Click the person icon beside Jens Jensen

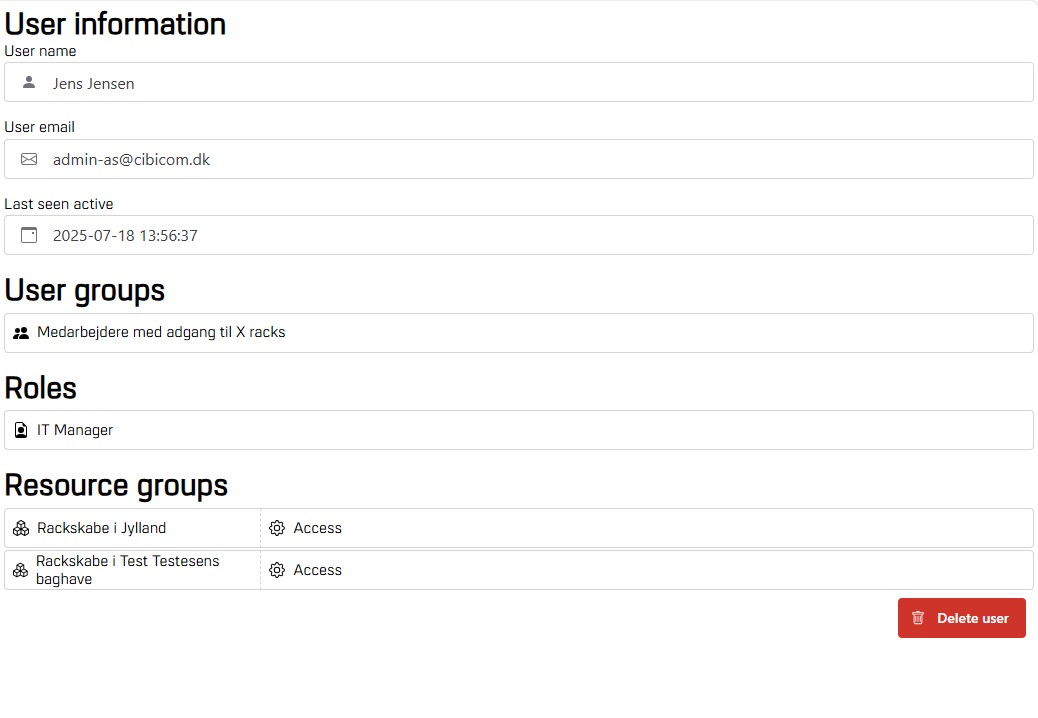click(x=29, y=83)
